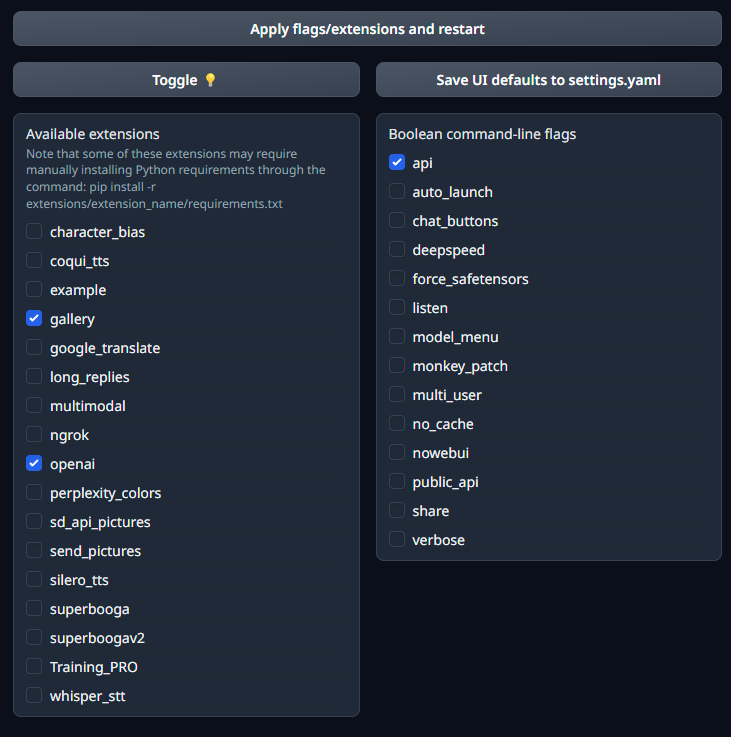Tick the long_replies checkbox
This screenshot has width=731, height=737.
click(34, 376)
